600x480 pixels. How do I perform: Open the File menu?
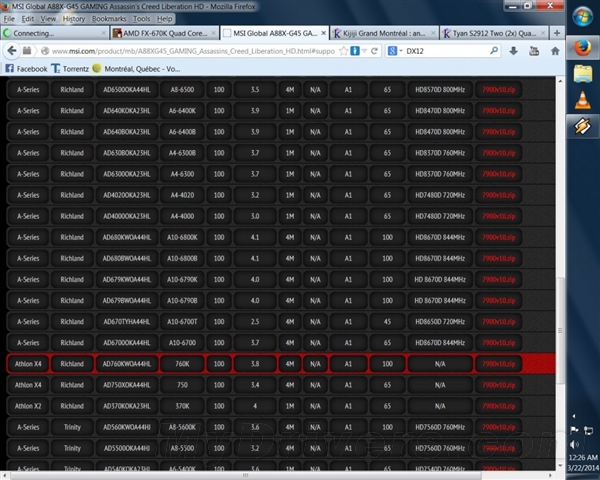pyautogui.click(x=9, y=19)
